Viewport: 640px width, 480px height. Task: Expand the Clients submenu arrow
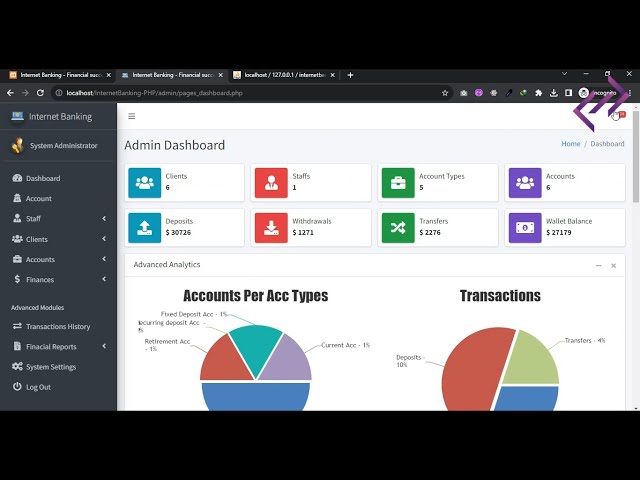104,239
